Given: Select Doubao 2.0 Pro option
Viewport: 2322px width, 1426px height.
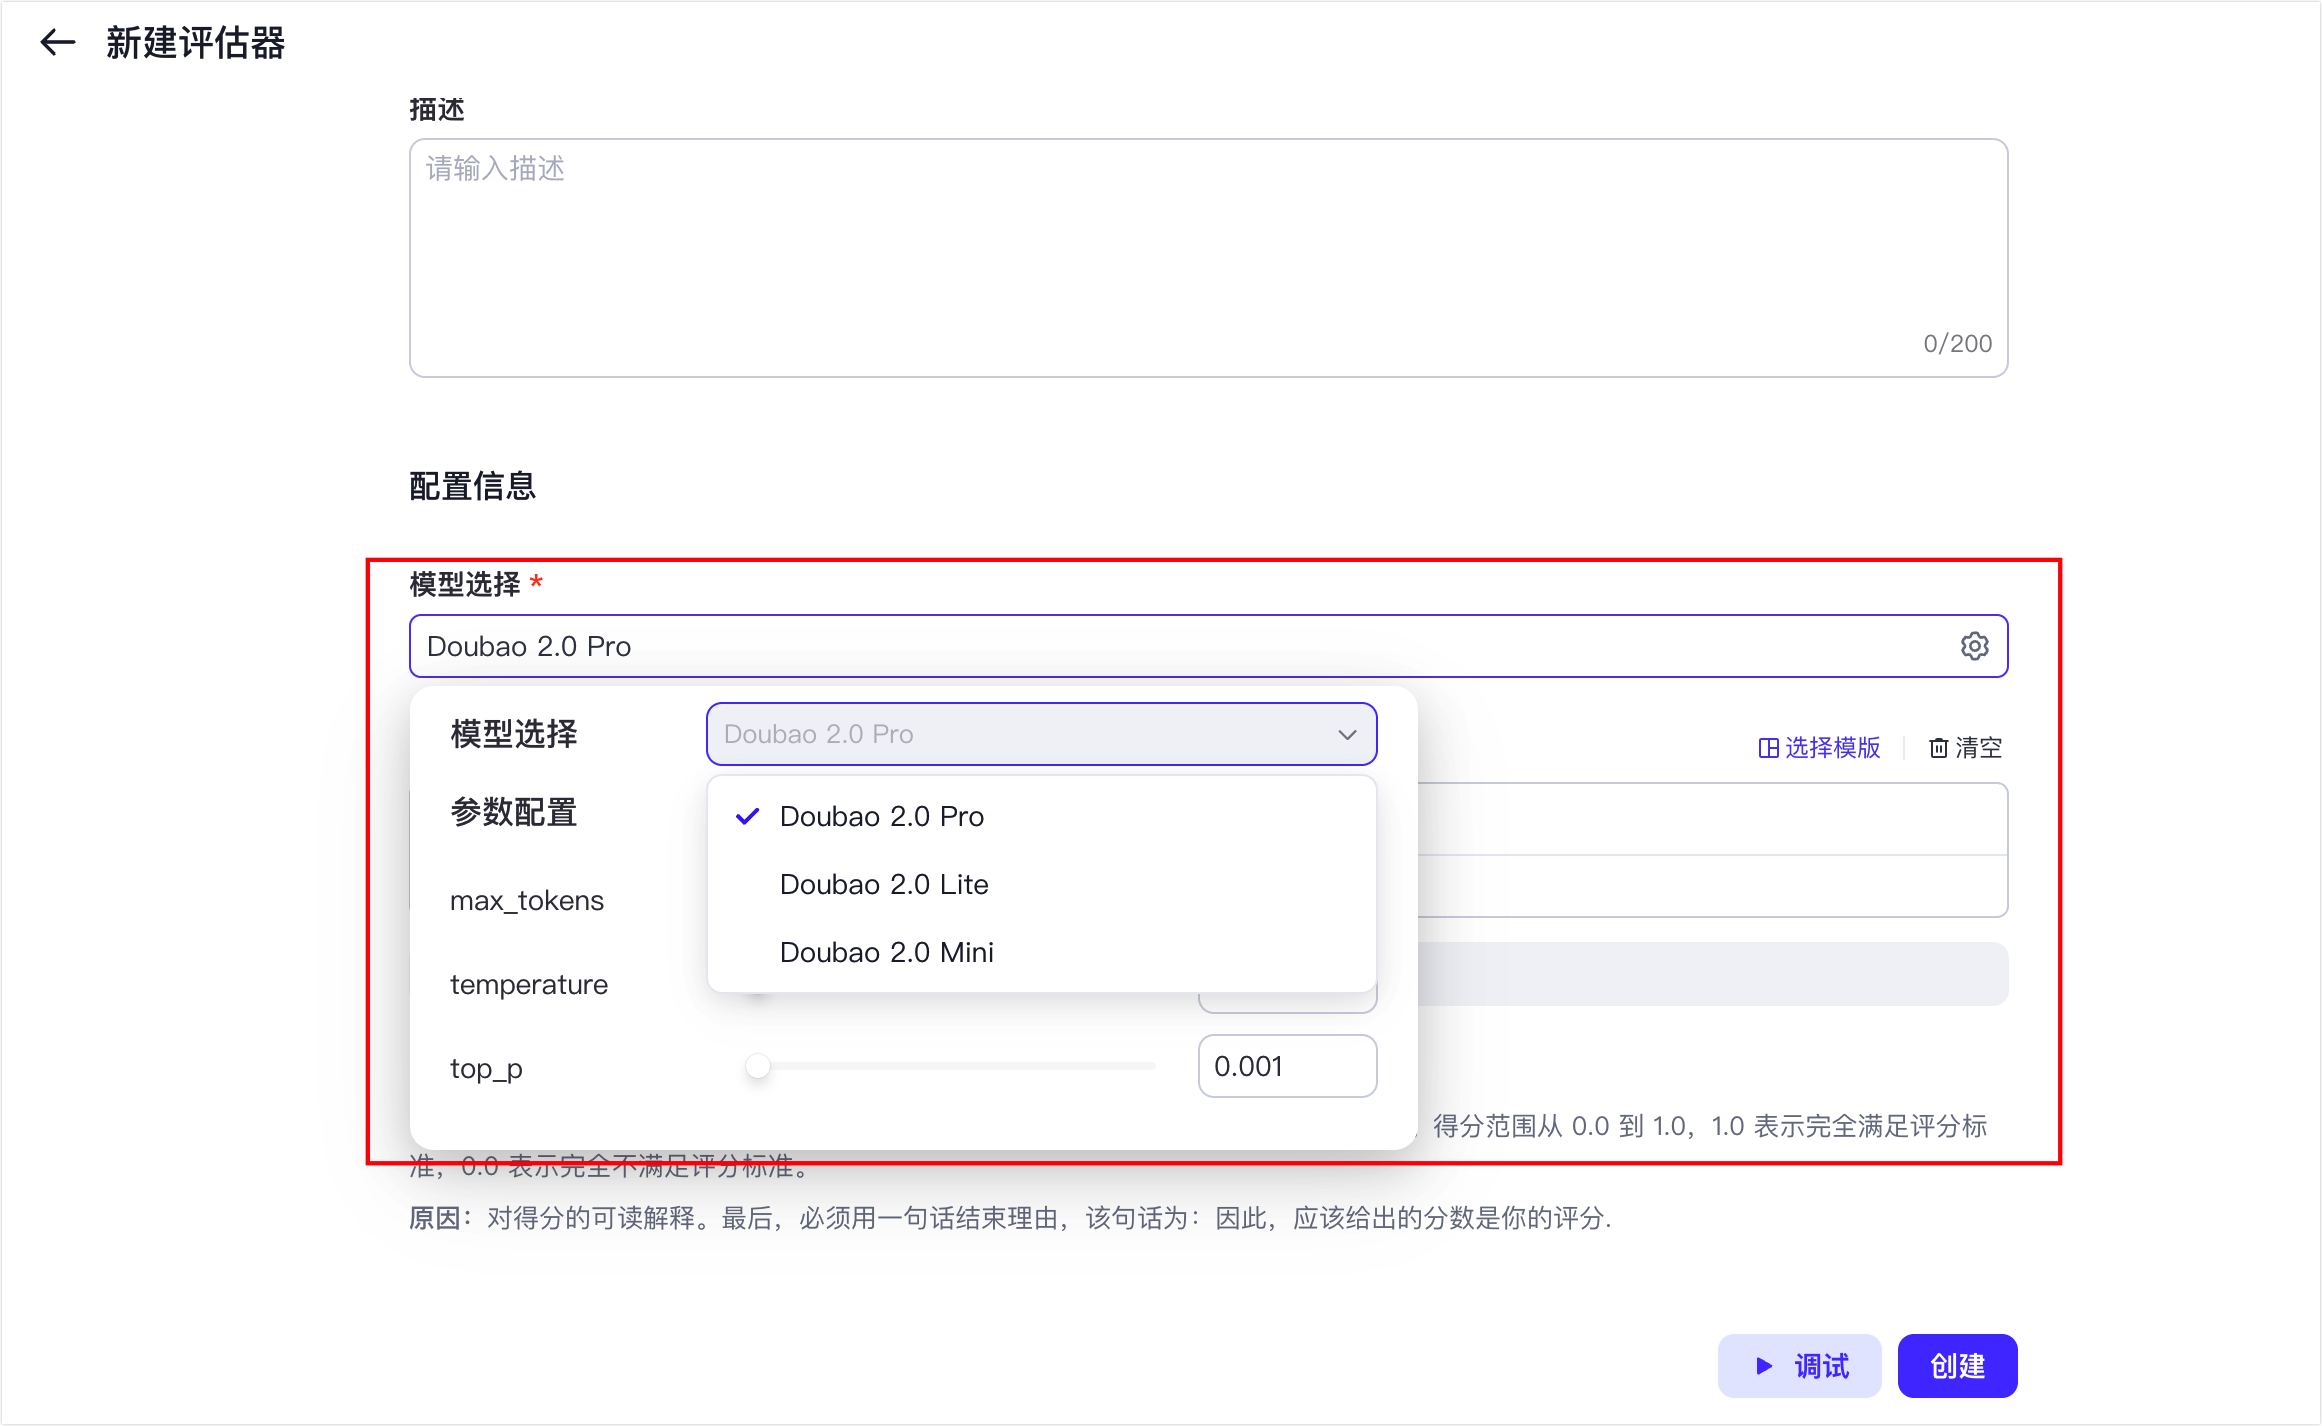Looking at the screenshot, I should (x=1041, y=816).
